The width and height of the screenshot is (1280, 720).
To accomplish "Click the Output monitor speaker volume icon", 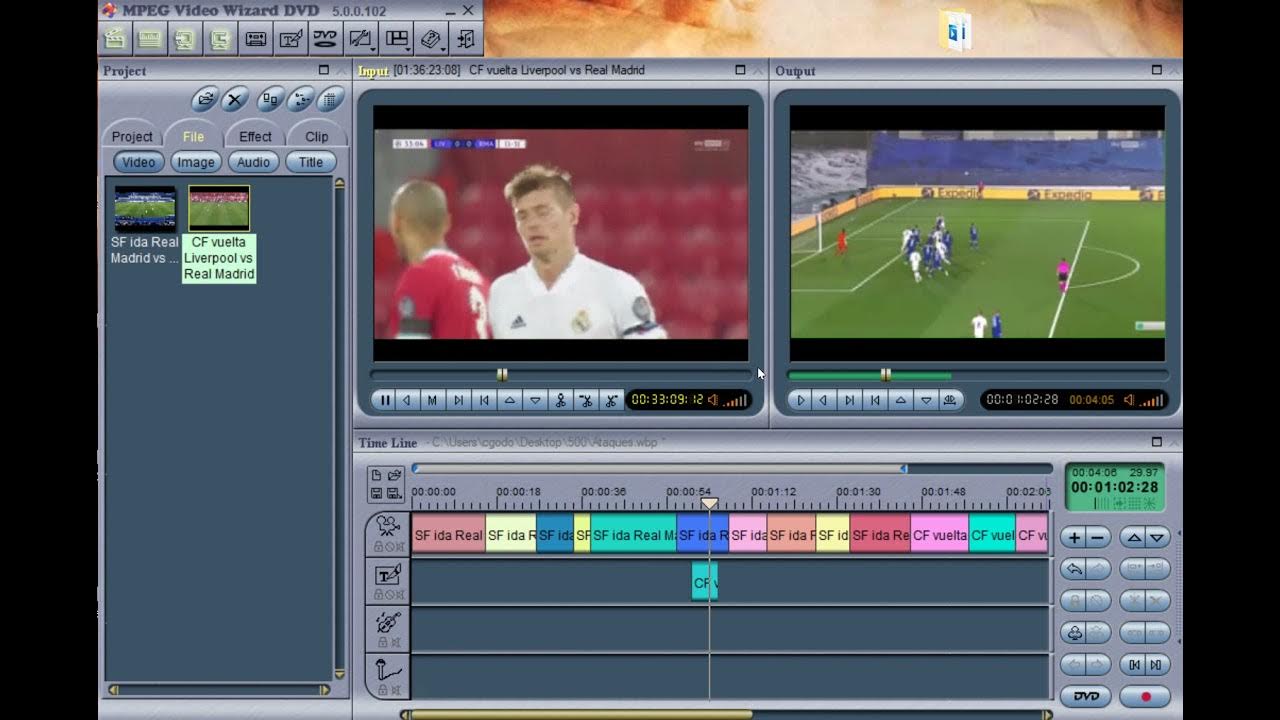I will coord(1129,400).
